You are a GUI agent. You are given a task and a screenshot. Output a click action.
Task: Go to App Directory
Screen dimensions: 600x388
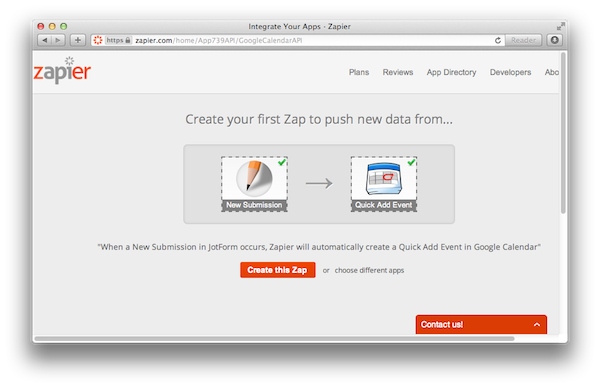[452, 72]
